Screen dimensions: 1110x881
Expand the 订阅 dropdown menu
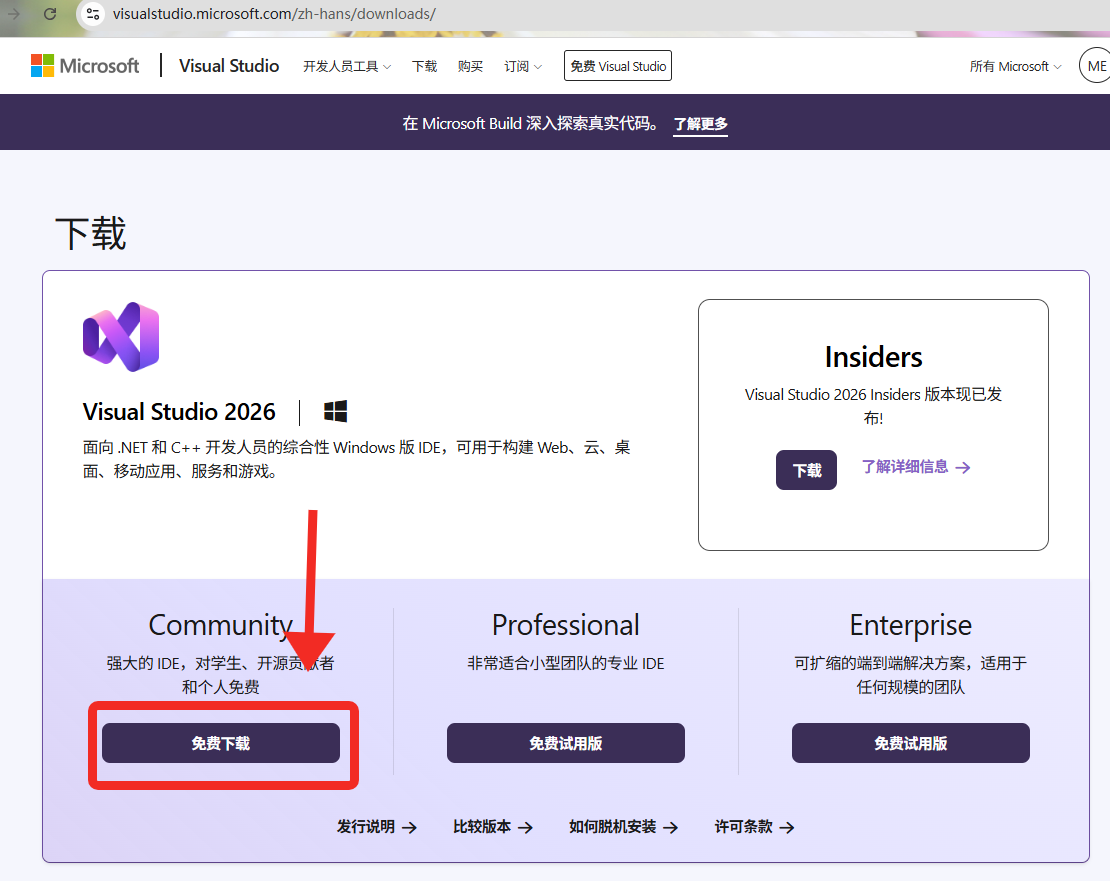coord(522,66)
